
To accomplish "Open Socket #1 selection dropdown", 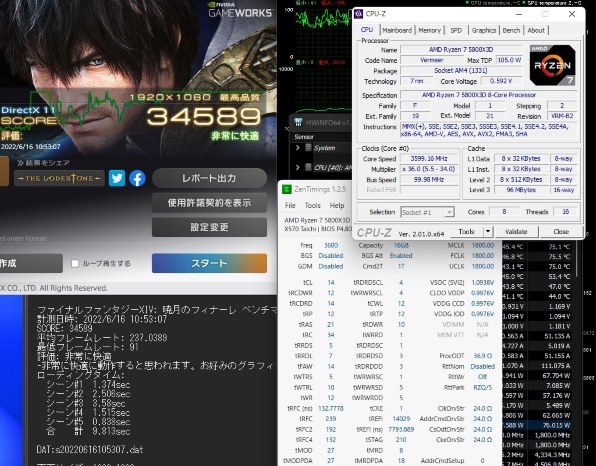I will (427, 212).
